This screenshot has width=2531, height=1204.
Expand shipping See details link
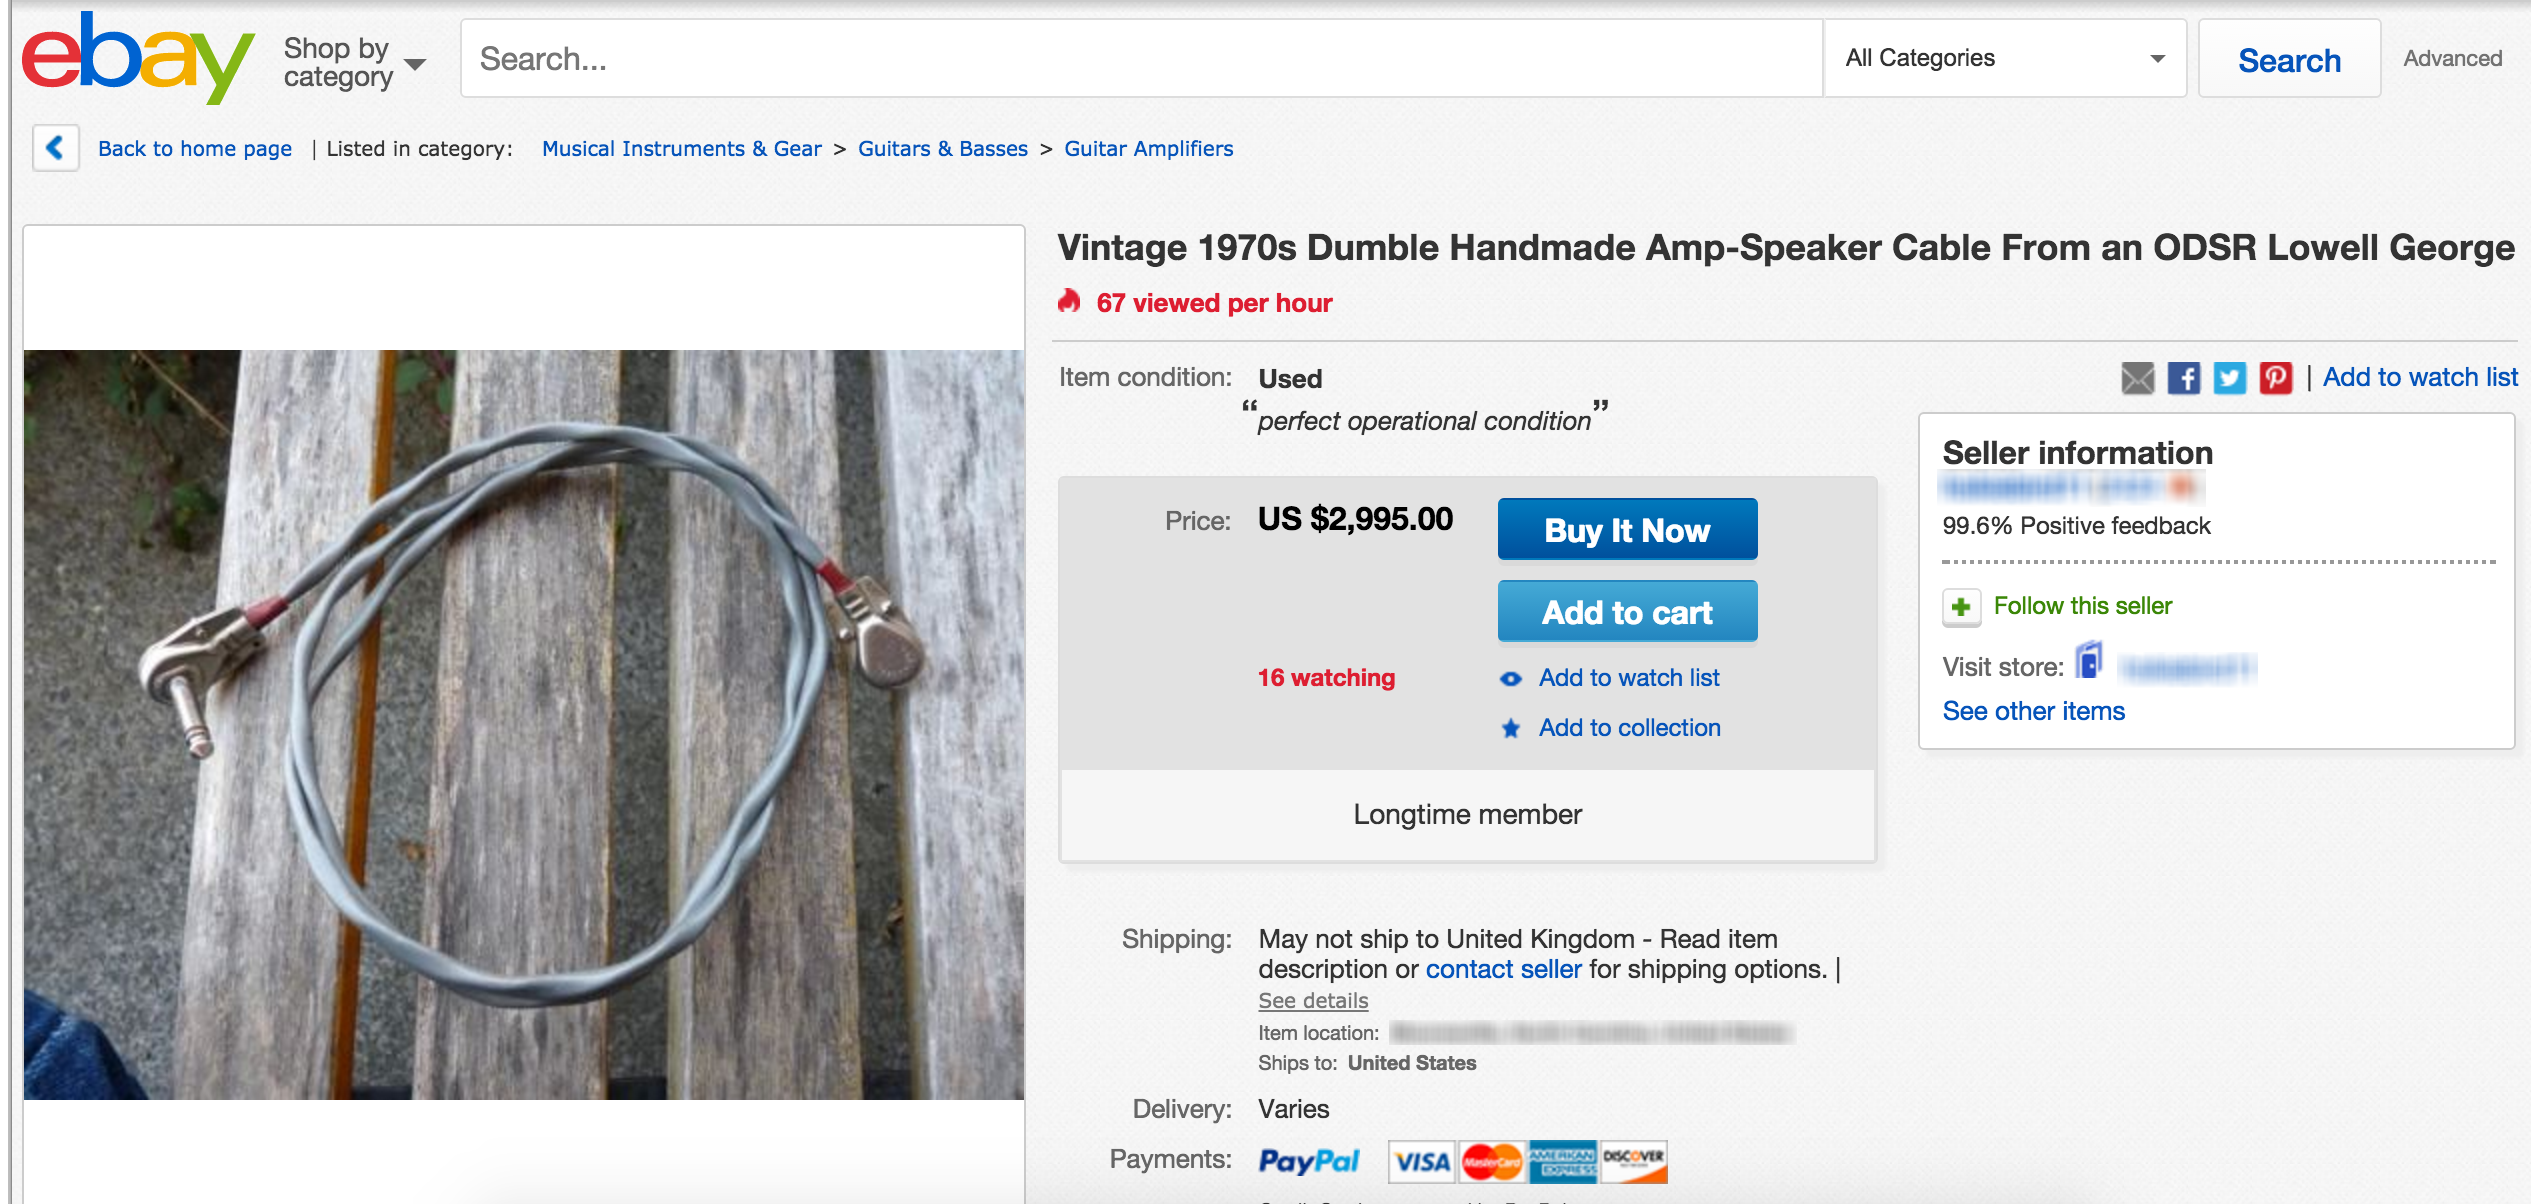click(x=1313, y=1001)
